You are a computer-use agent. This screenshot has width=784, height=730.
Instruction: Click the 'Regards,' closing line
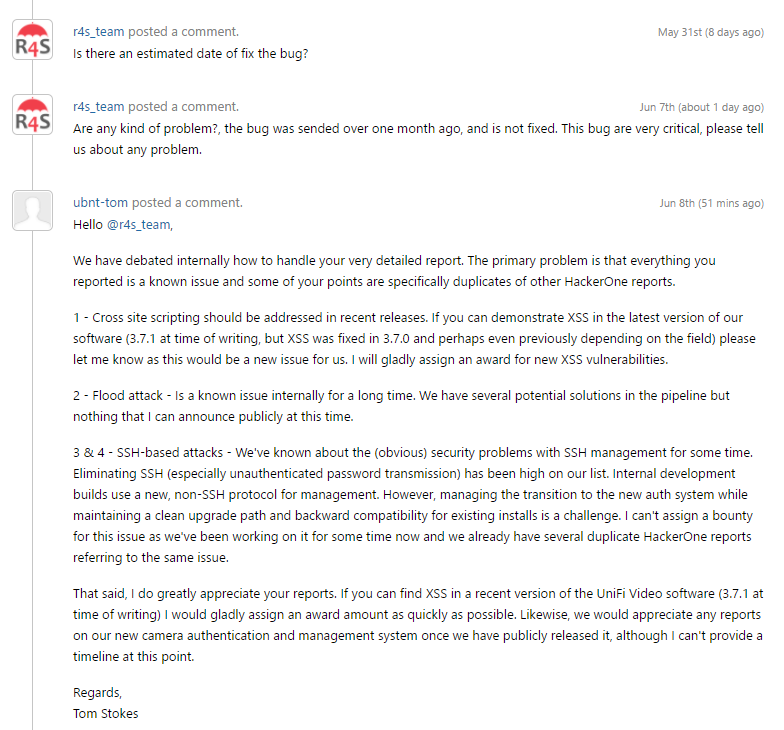point(98,692)
